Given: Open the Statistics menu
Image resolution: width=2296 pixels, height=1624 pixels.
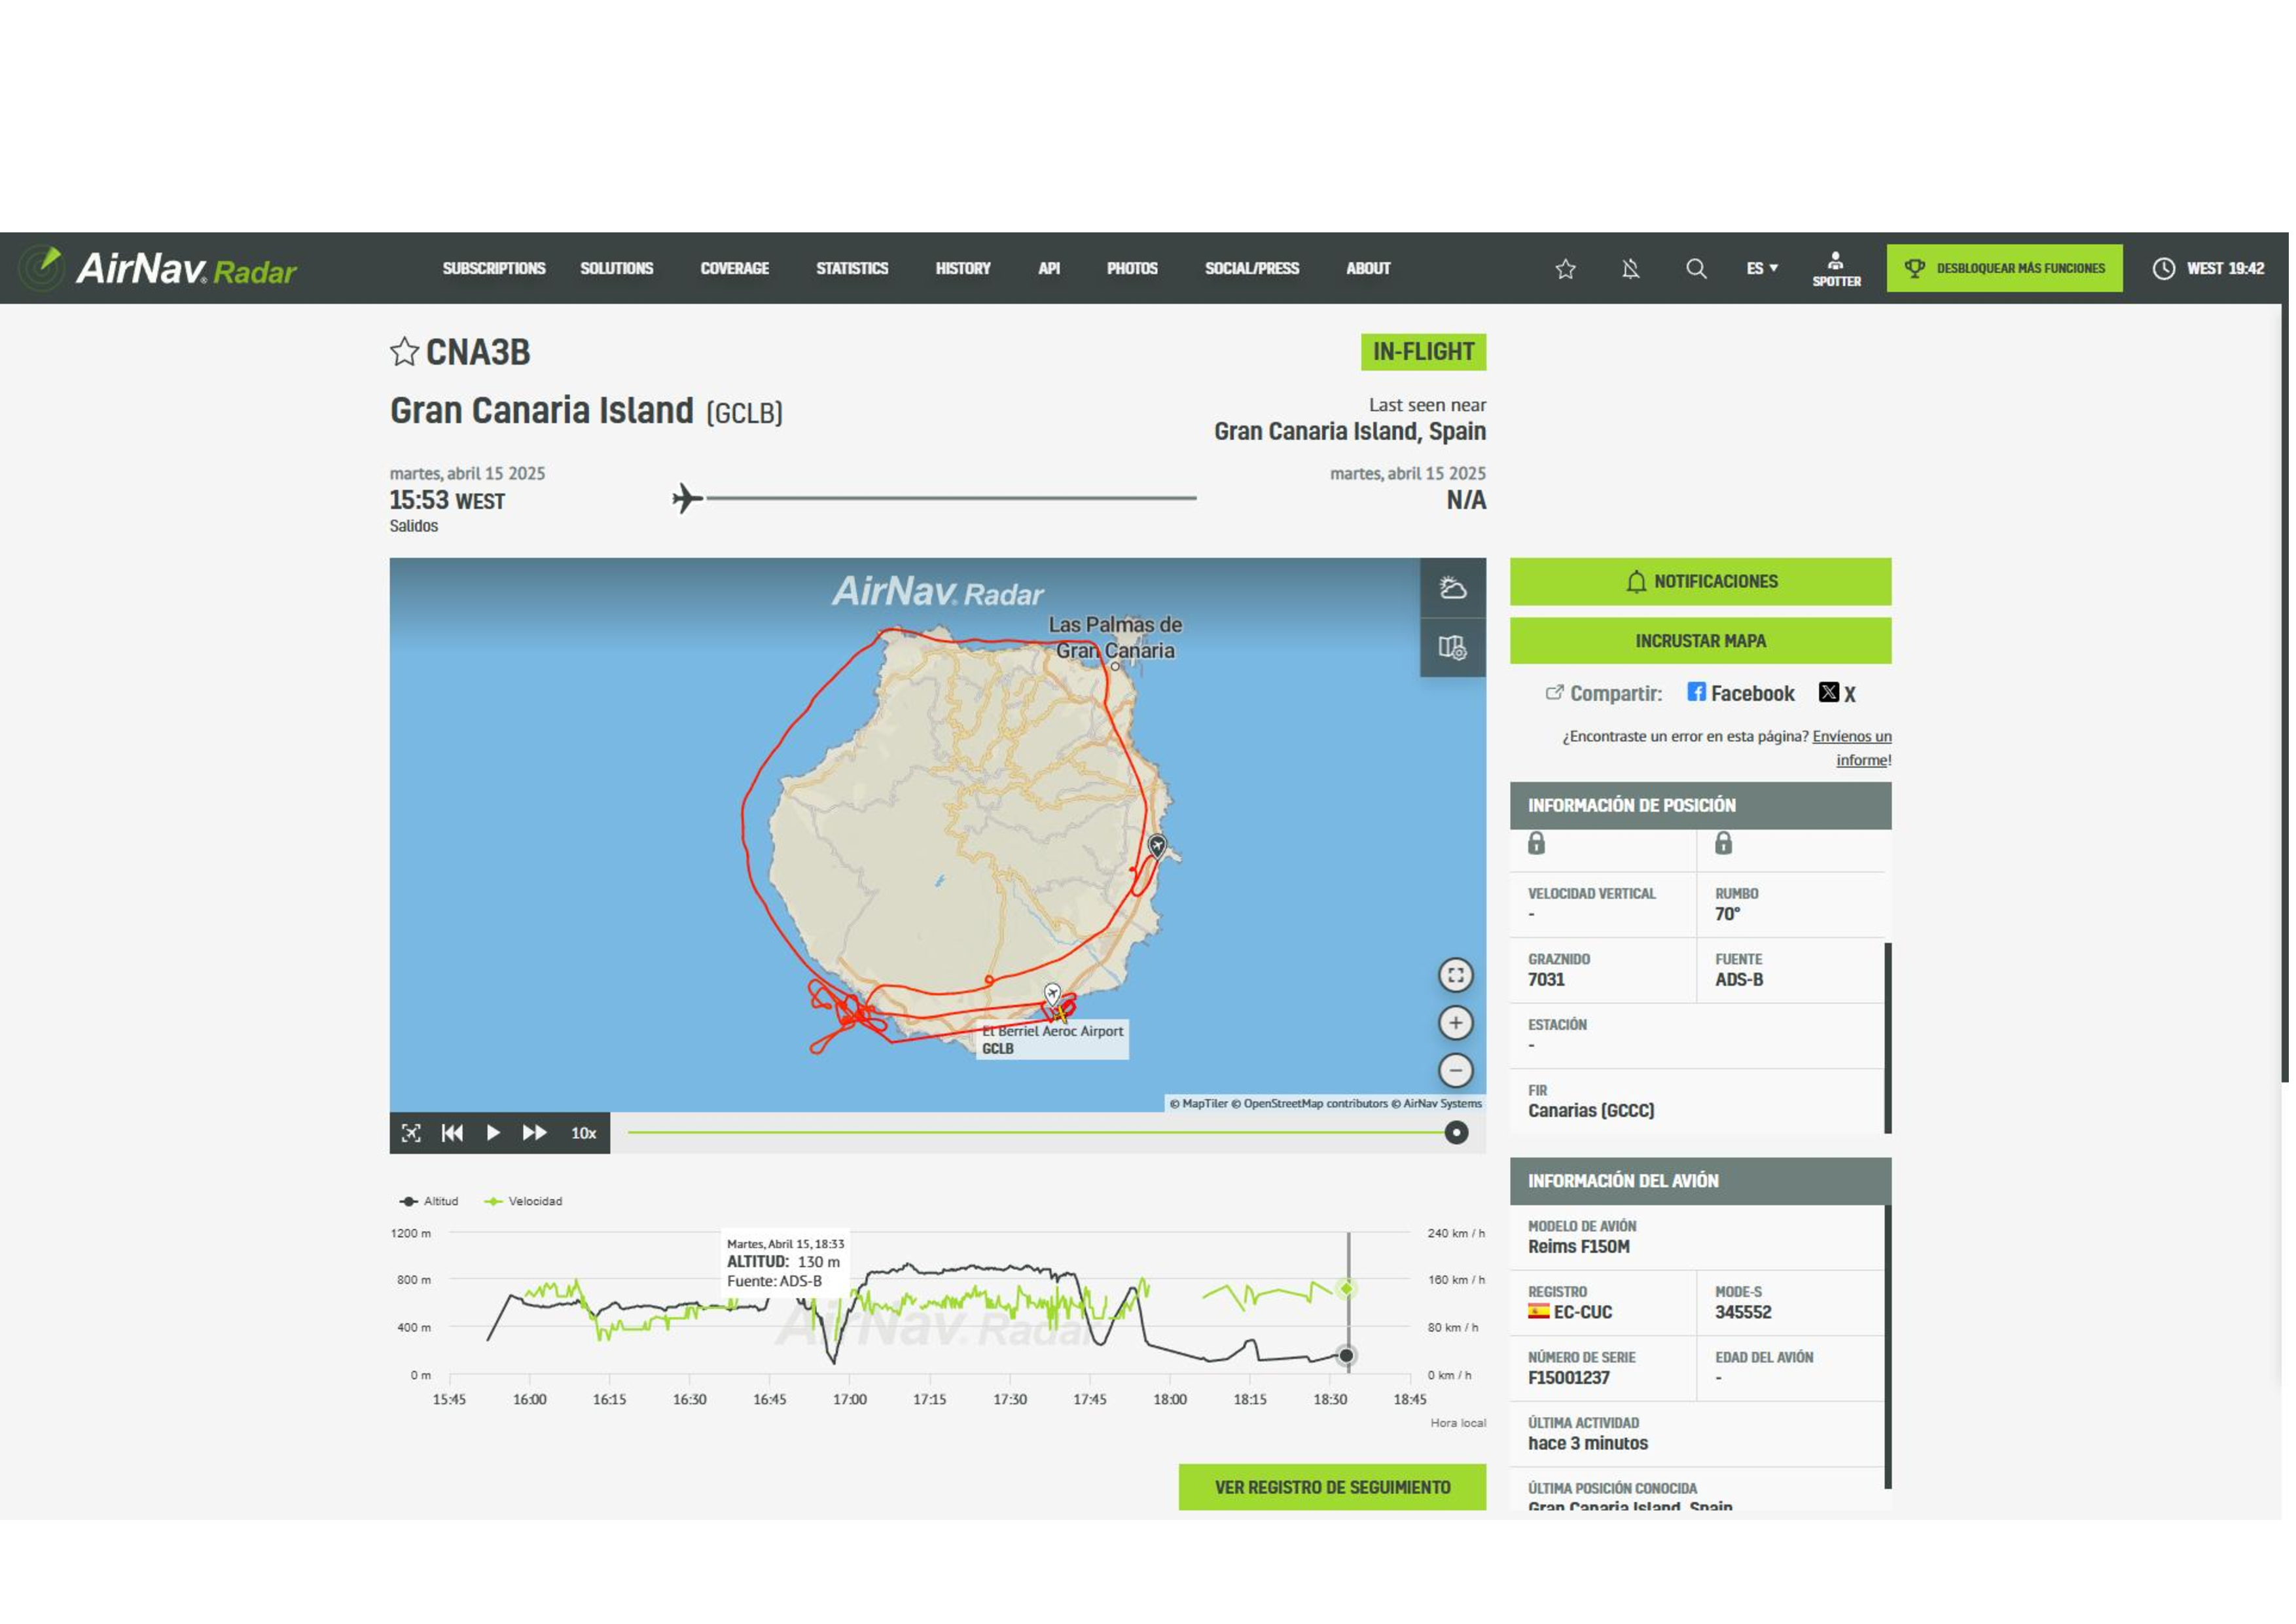Looking at the screenshot, I should click(853, 269).
